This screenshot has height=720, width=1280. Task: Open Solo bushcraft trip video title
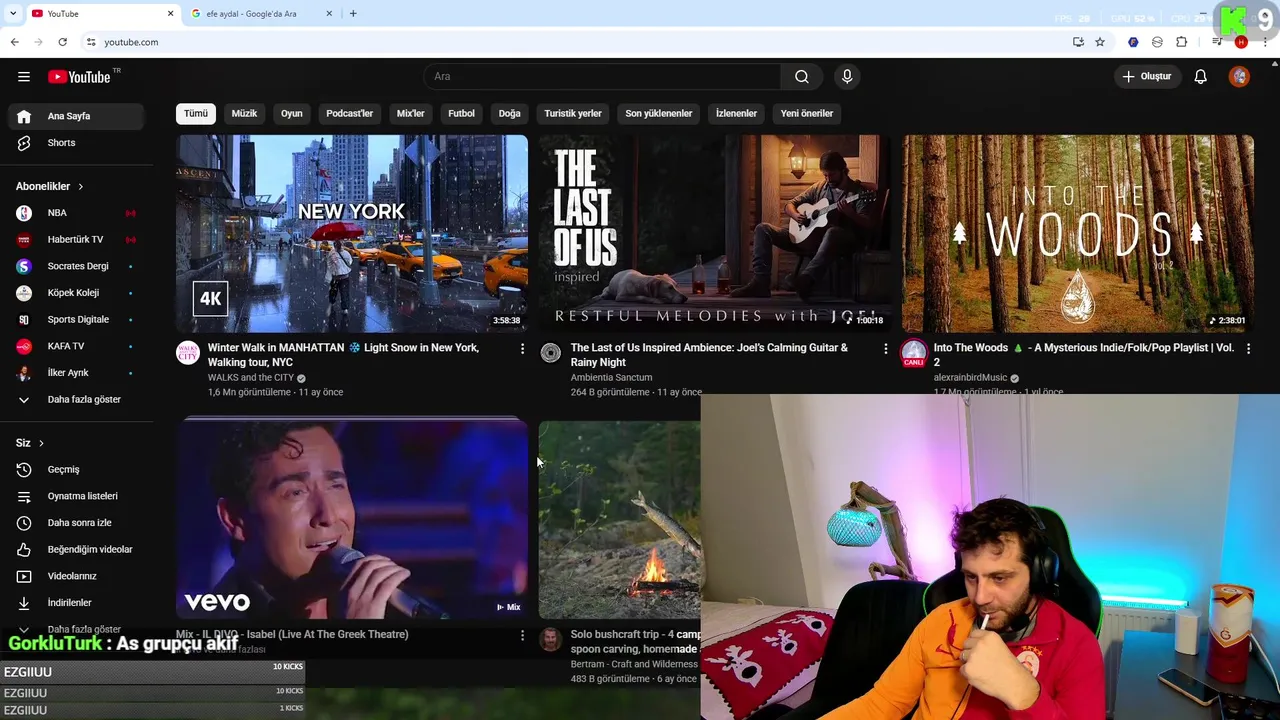635,641
